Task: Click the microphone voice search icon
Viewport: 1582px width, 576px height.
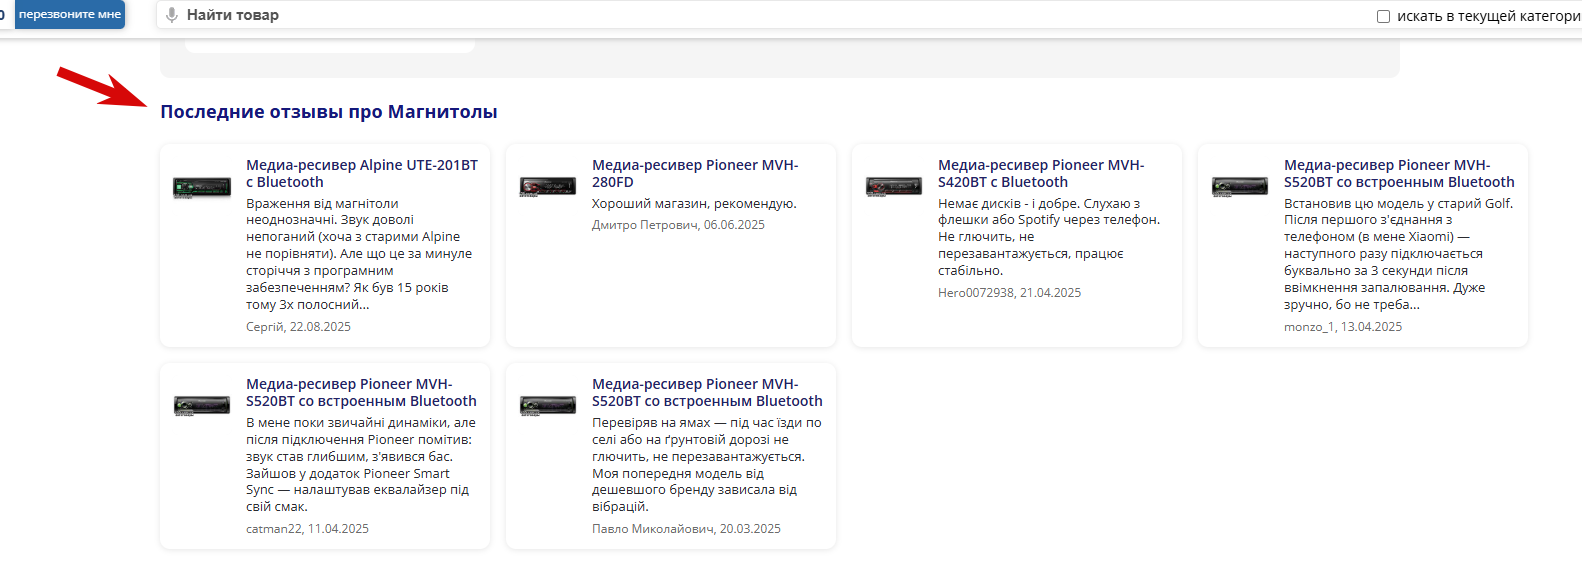Action: [x=172, y=15]
